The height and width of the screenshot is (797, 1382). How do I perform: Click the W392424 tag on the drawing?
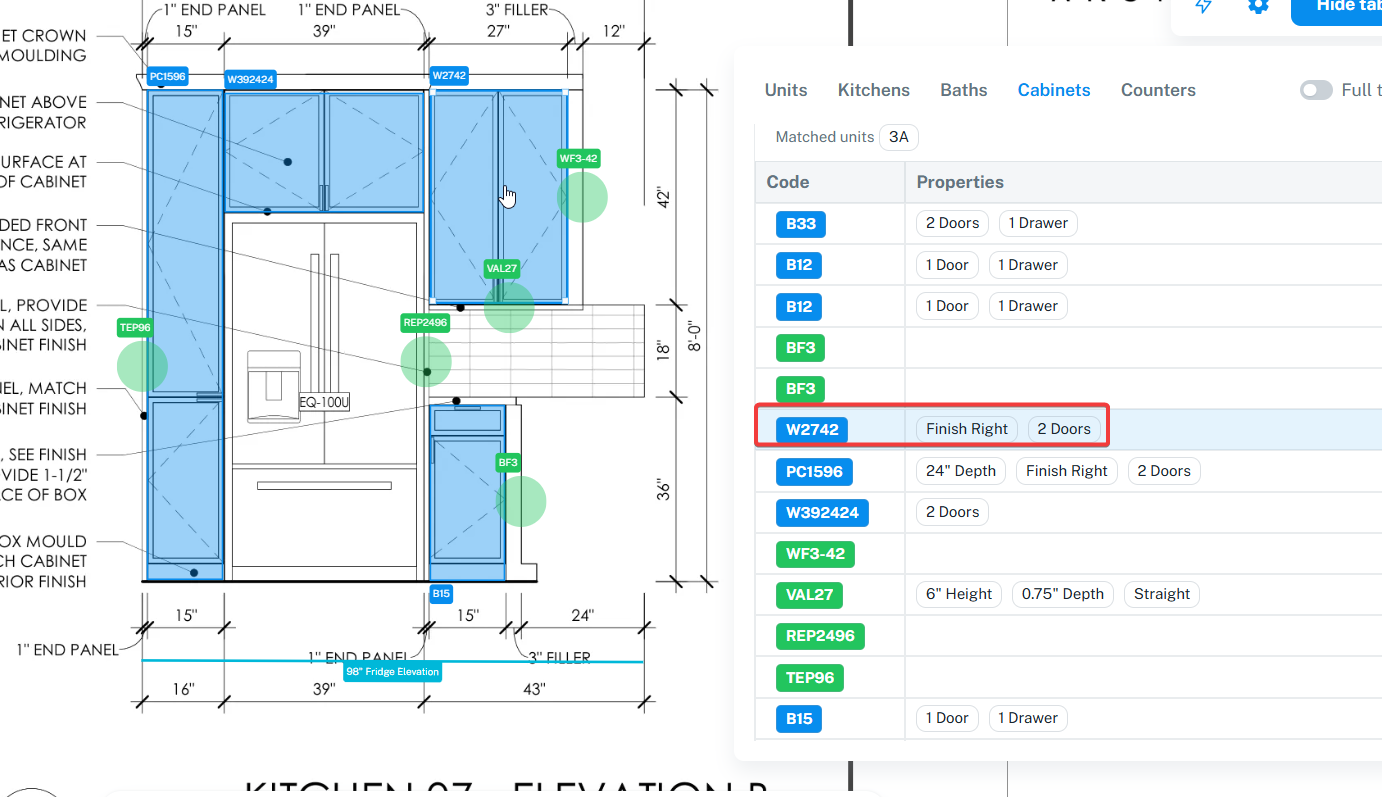250,79
